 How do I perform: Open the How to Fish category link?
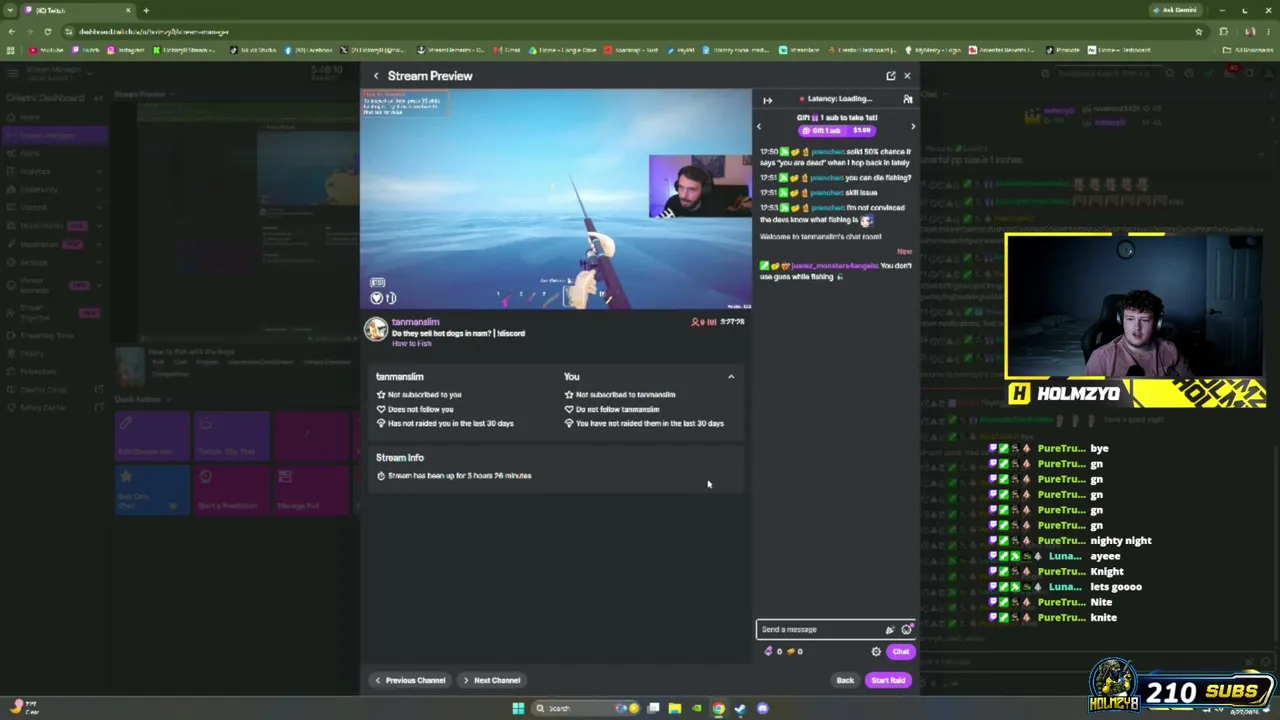(412, 344)
